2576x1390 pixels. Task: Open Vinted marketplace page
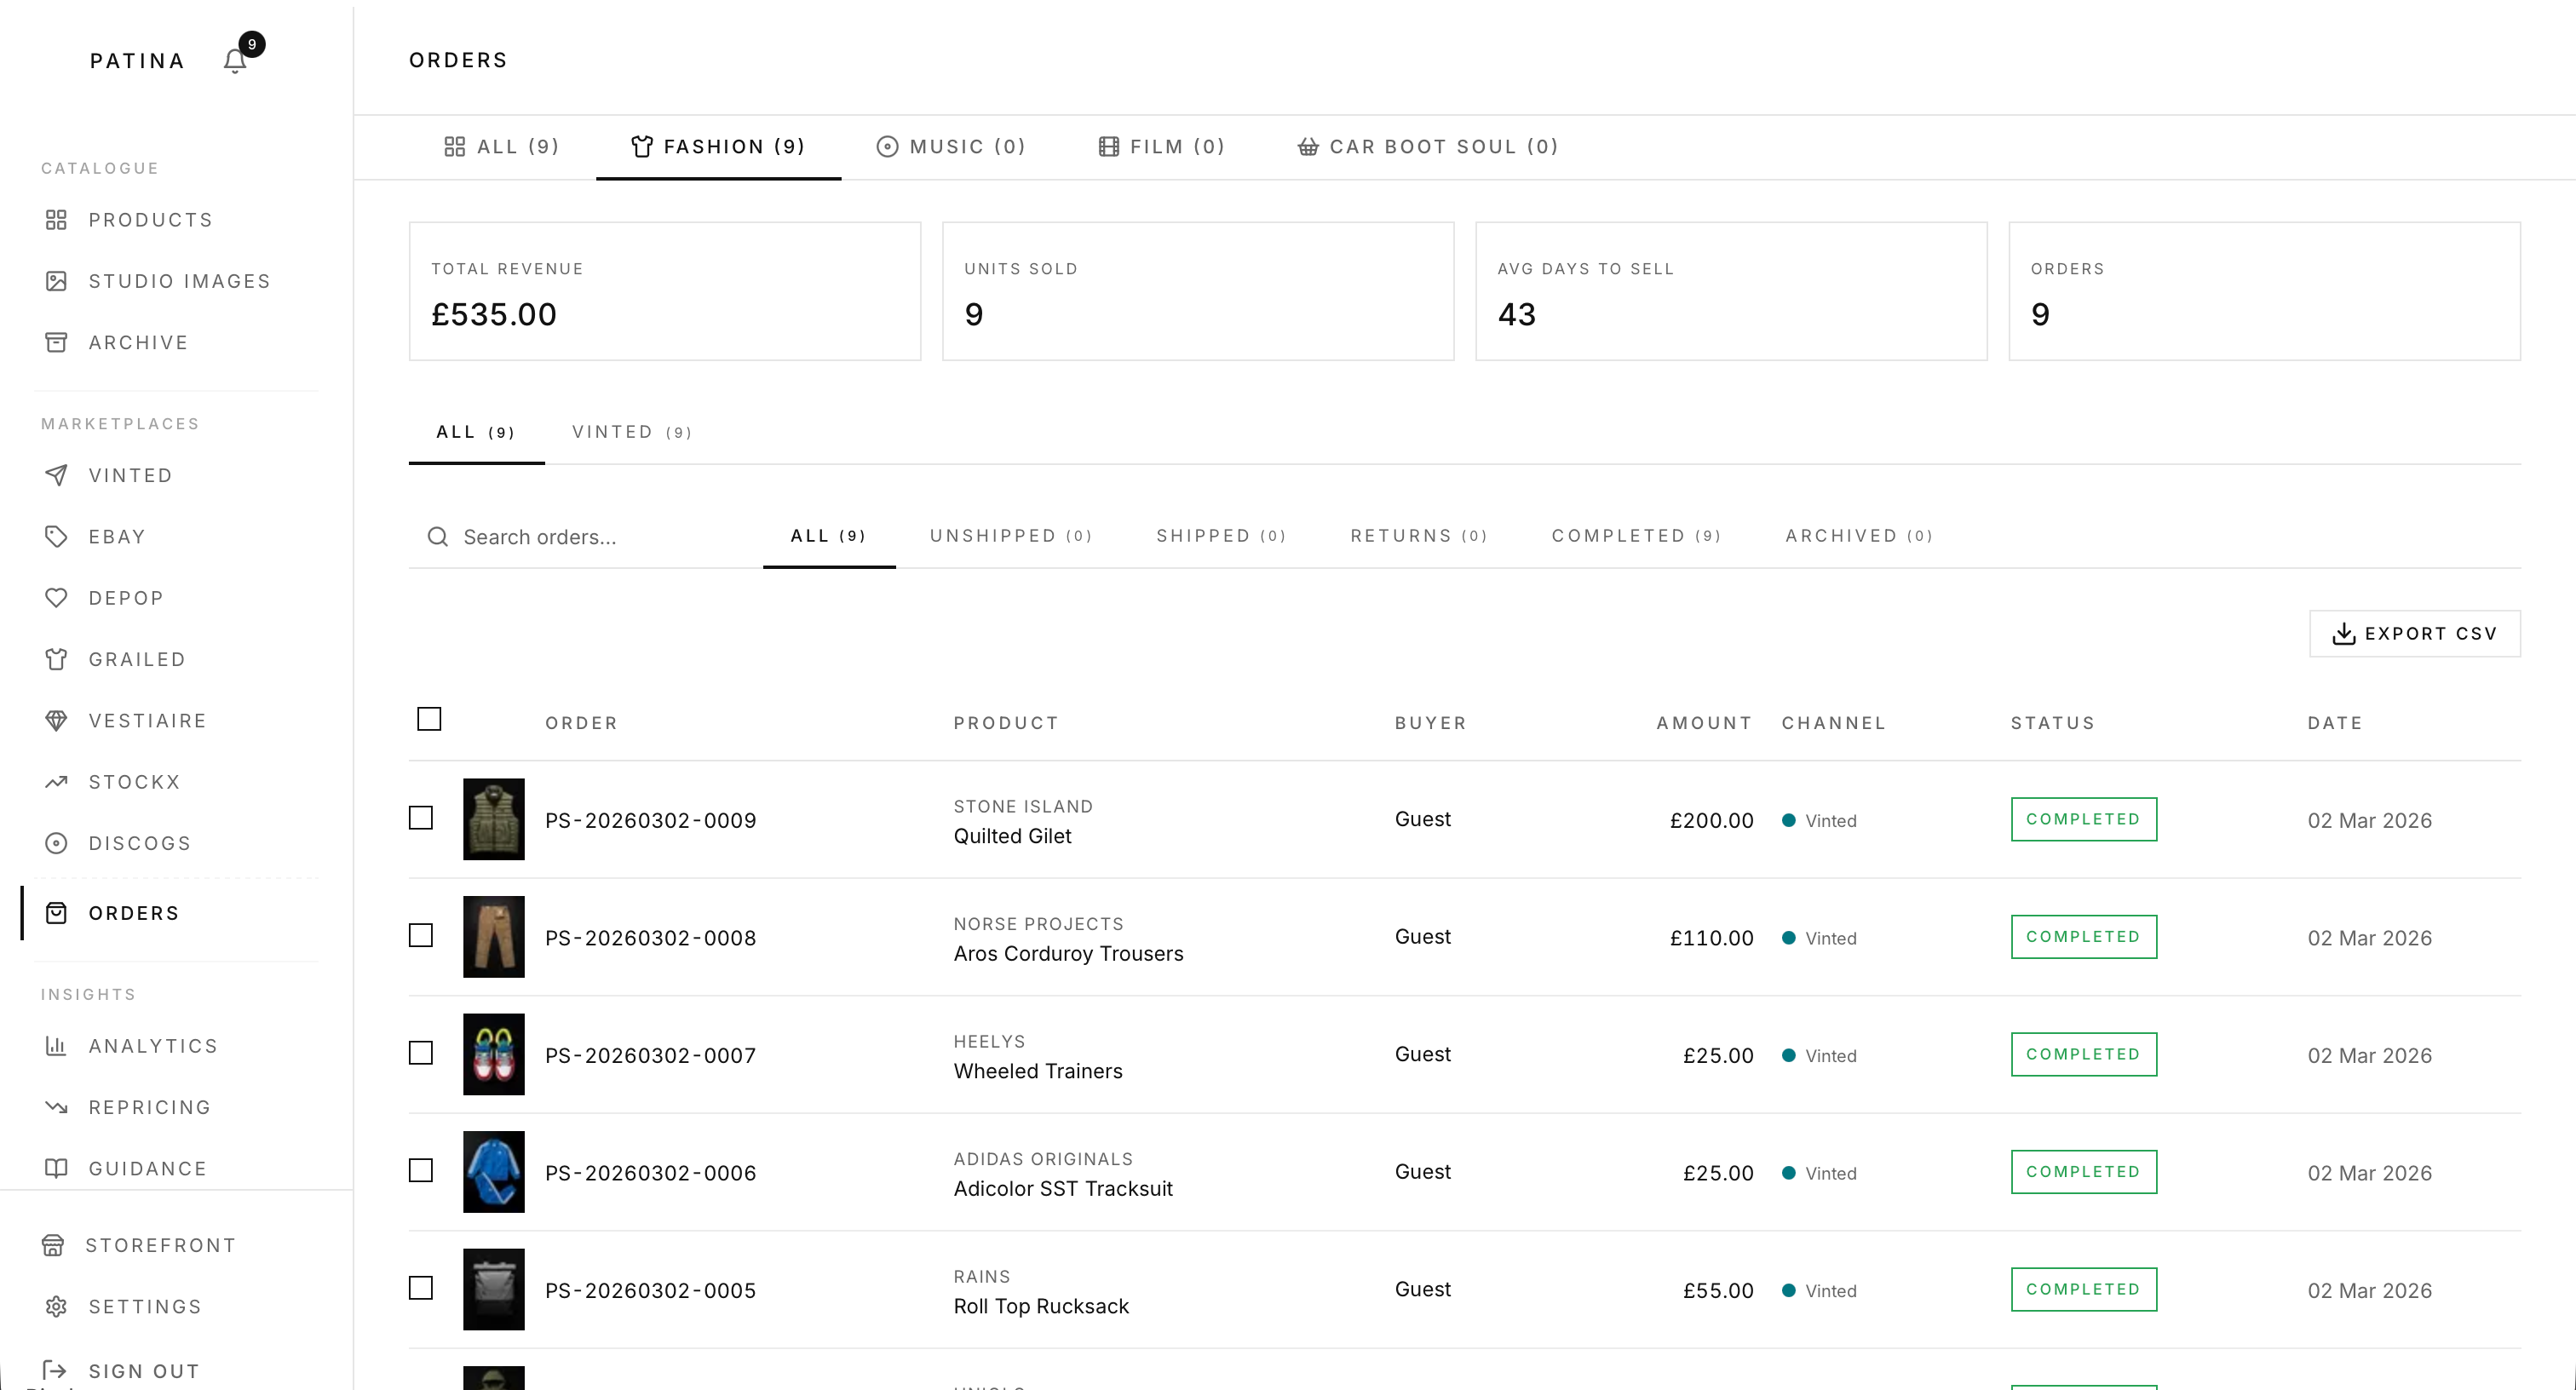130,476
